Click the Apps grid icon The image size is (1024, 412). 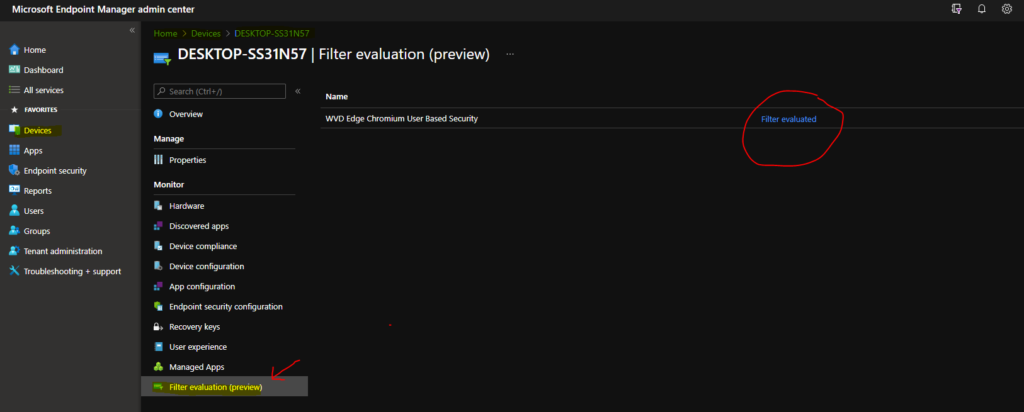[14, 150]
